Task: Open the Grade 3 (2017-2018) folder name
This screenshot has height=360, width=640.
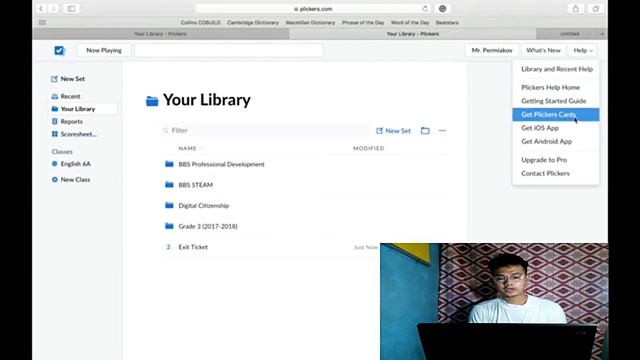Action: click(208, 226)
